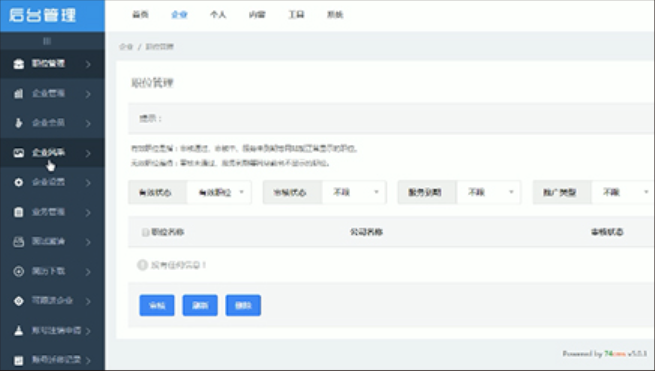Viewport: 655px width, 371px height.
Task: Open the 工具 top navigation tab
Action: click(x=296, y=15)
